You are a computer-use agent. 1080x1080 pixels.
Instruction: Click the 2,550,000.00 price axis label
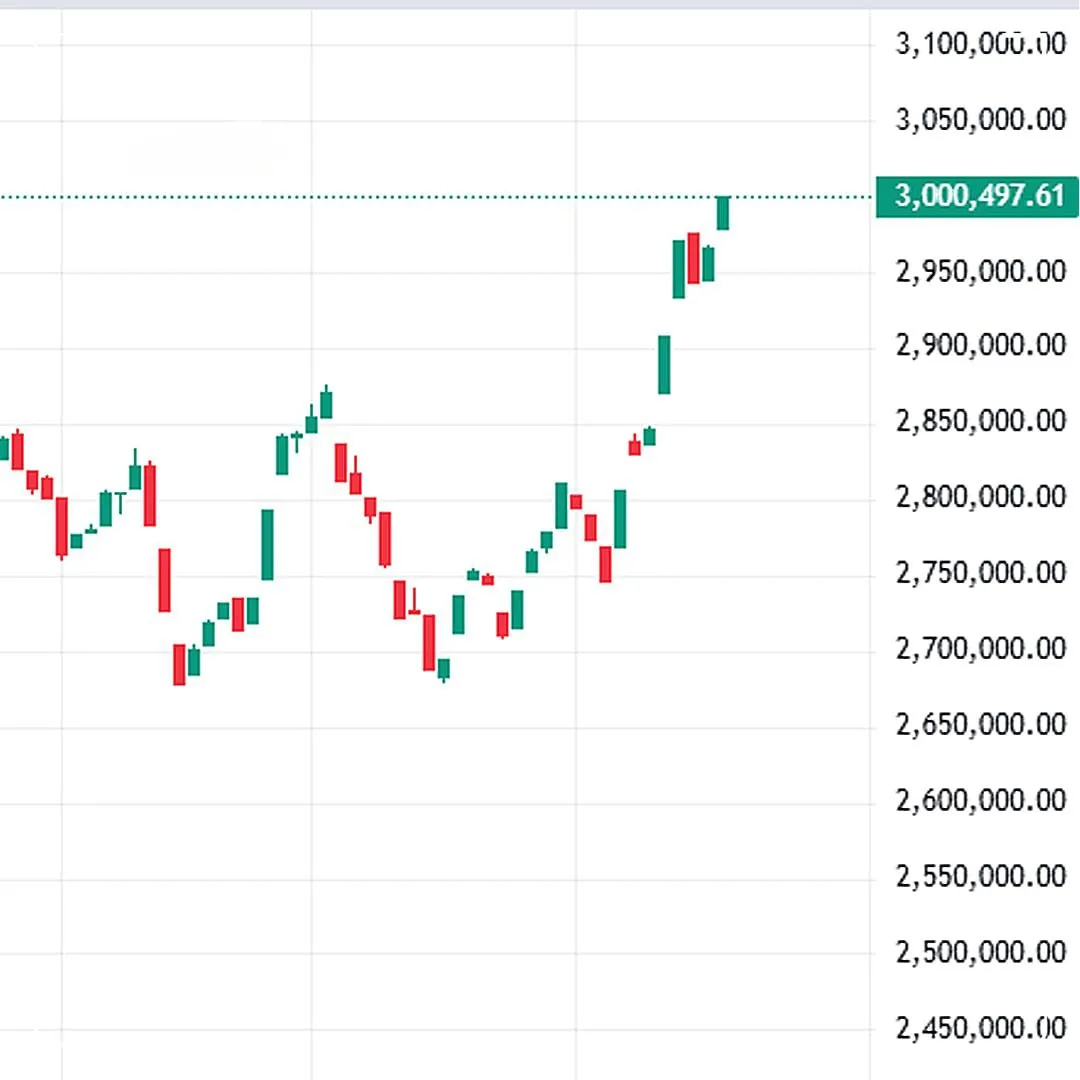tap(981, 876)
